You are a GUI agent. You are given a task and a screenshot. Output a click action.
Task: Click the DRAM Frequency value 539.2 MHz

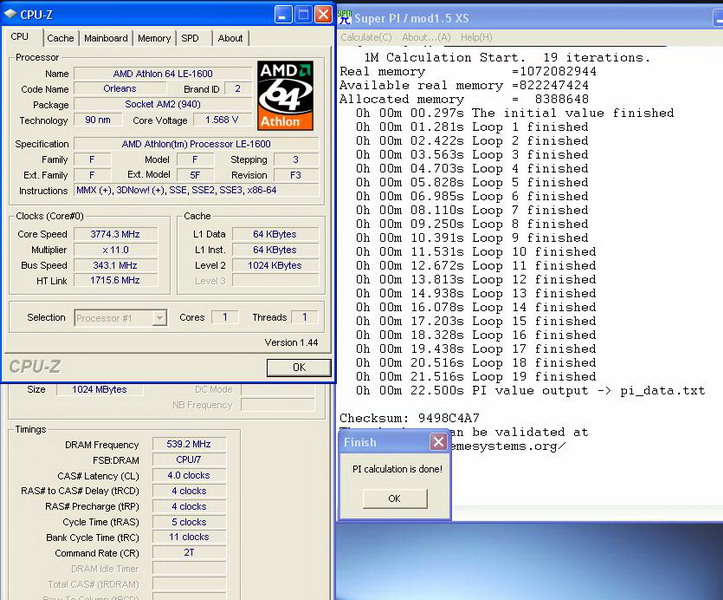coord(189,444)
